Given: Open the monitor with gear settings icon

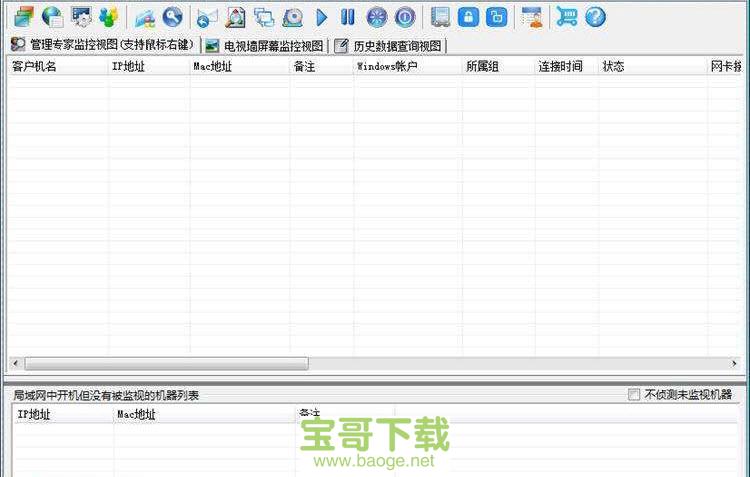Looking at the screenshot, I should click(x=81, y=17).
